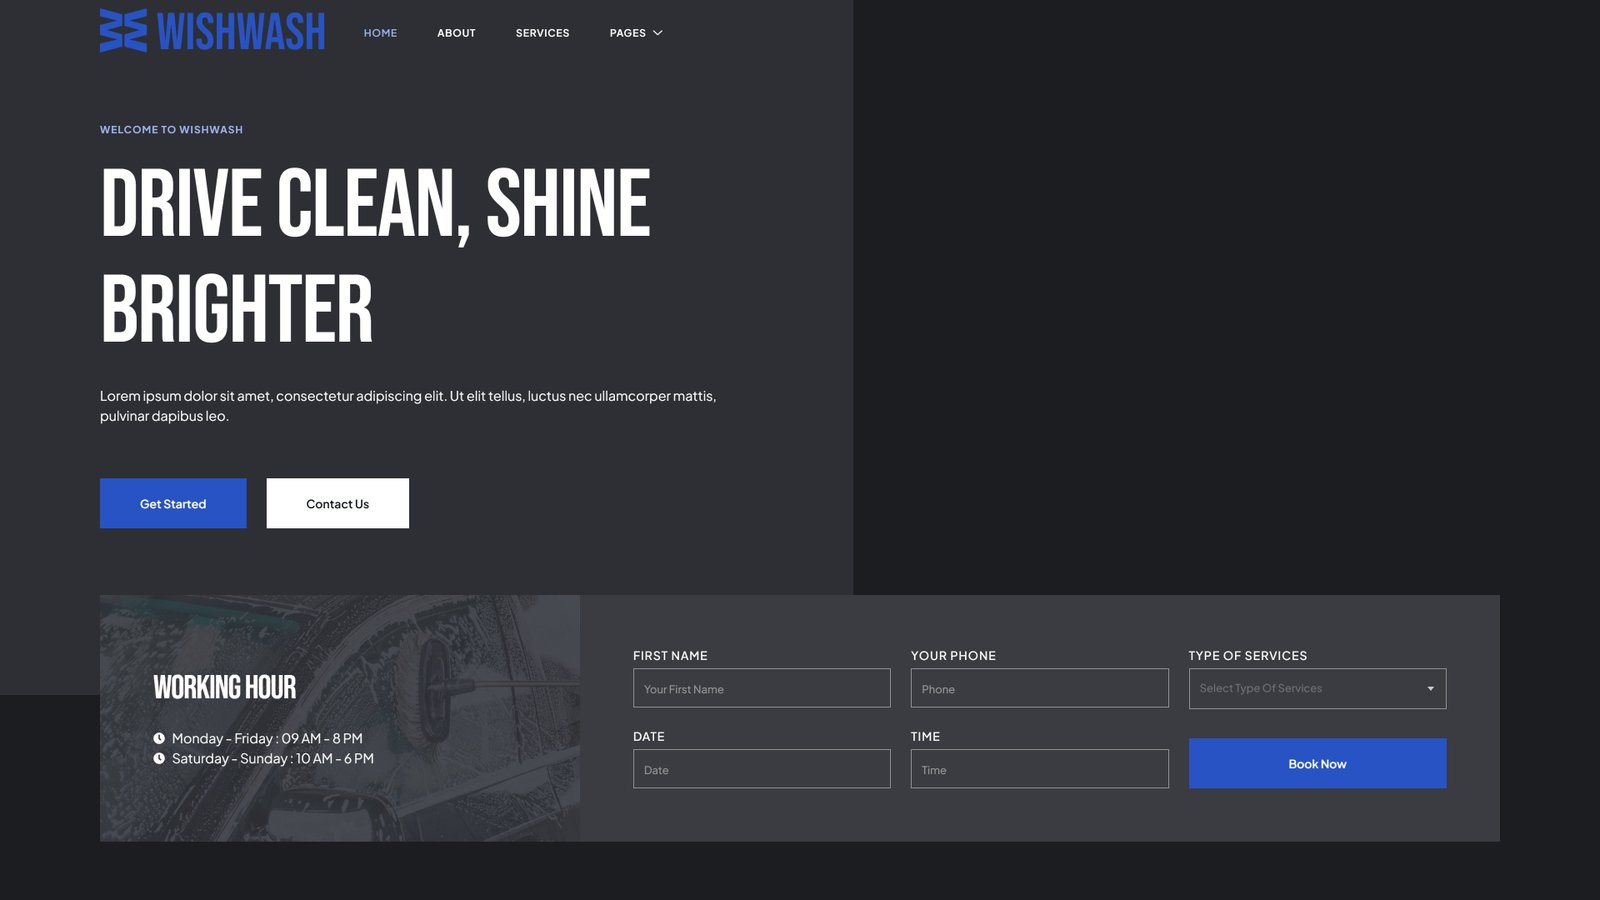This screenshot has width=1600, height=900.
Task: Navigate to Services in the top menu
Action: (x=542, y=33)
